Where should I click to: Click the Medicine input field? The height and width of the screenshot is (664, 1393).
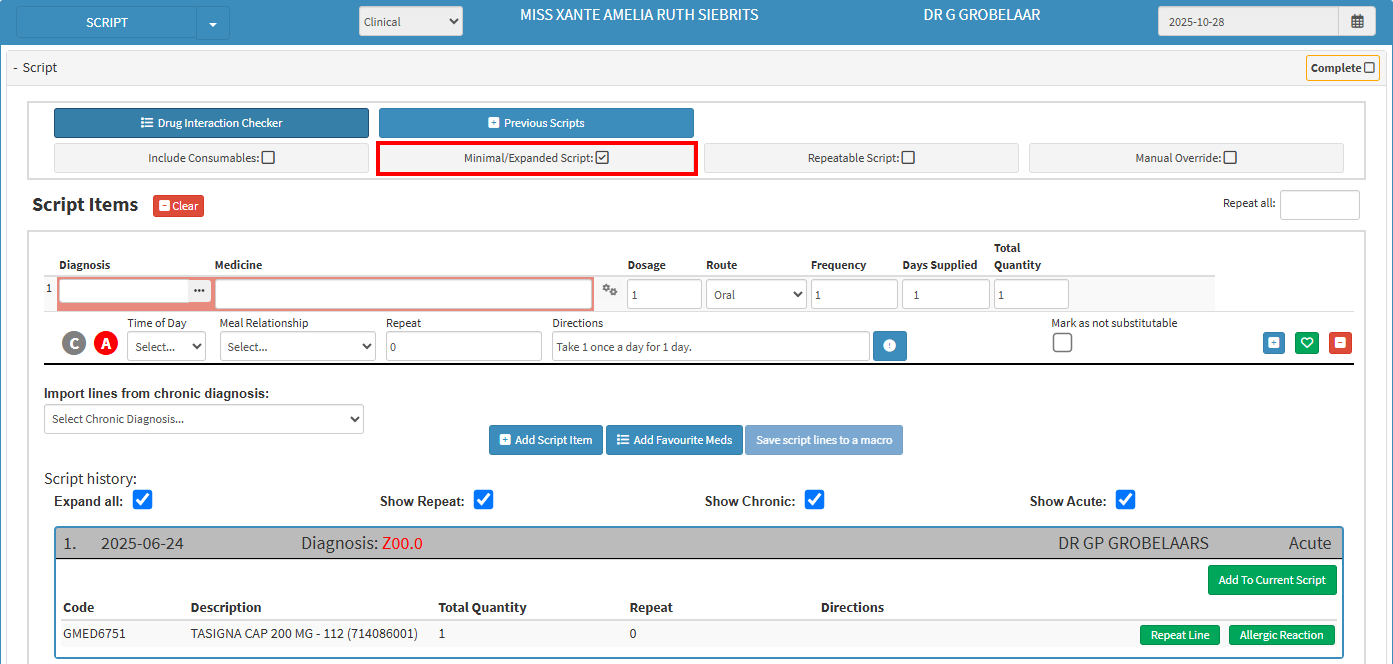pos(404,294)
